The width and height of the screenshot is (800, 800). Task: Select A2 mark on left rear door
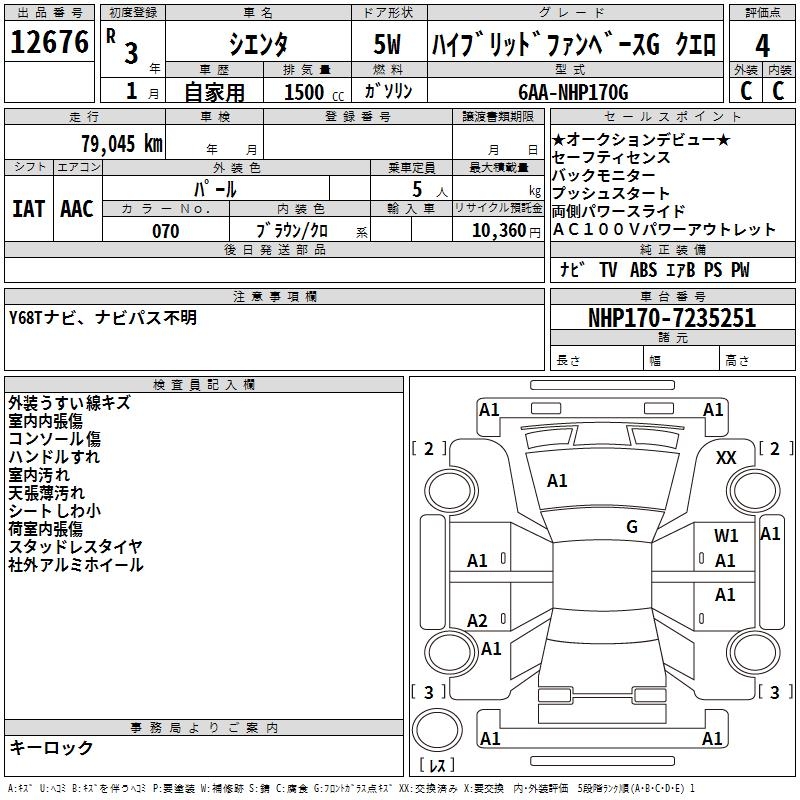click(x=477, y=621)
